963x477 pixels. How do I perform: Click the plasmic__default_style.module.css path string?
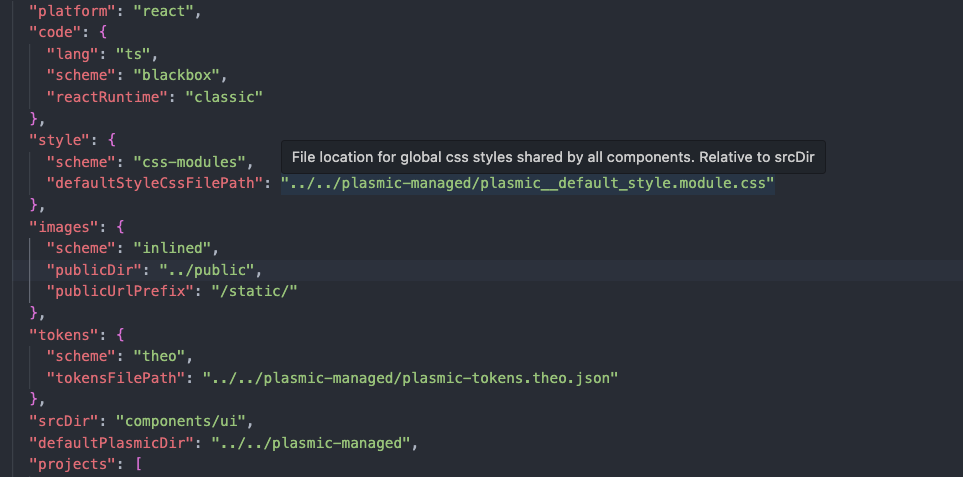(x=527, y=183)
